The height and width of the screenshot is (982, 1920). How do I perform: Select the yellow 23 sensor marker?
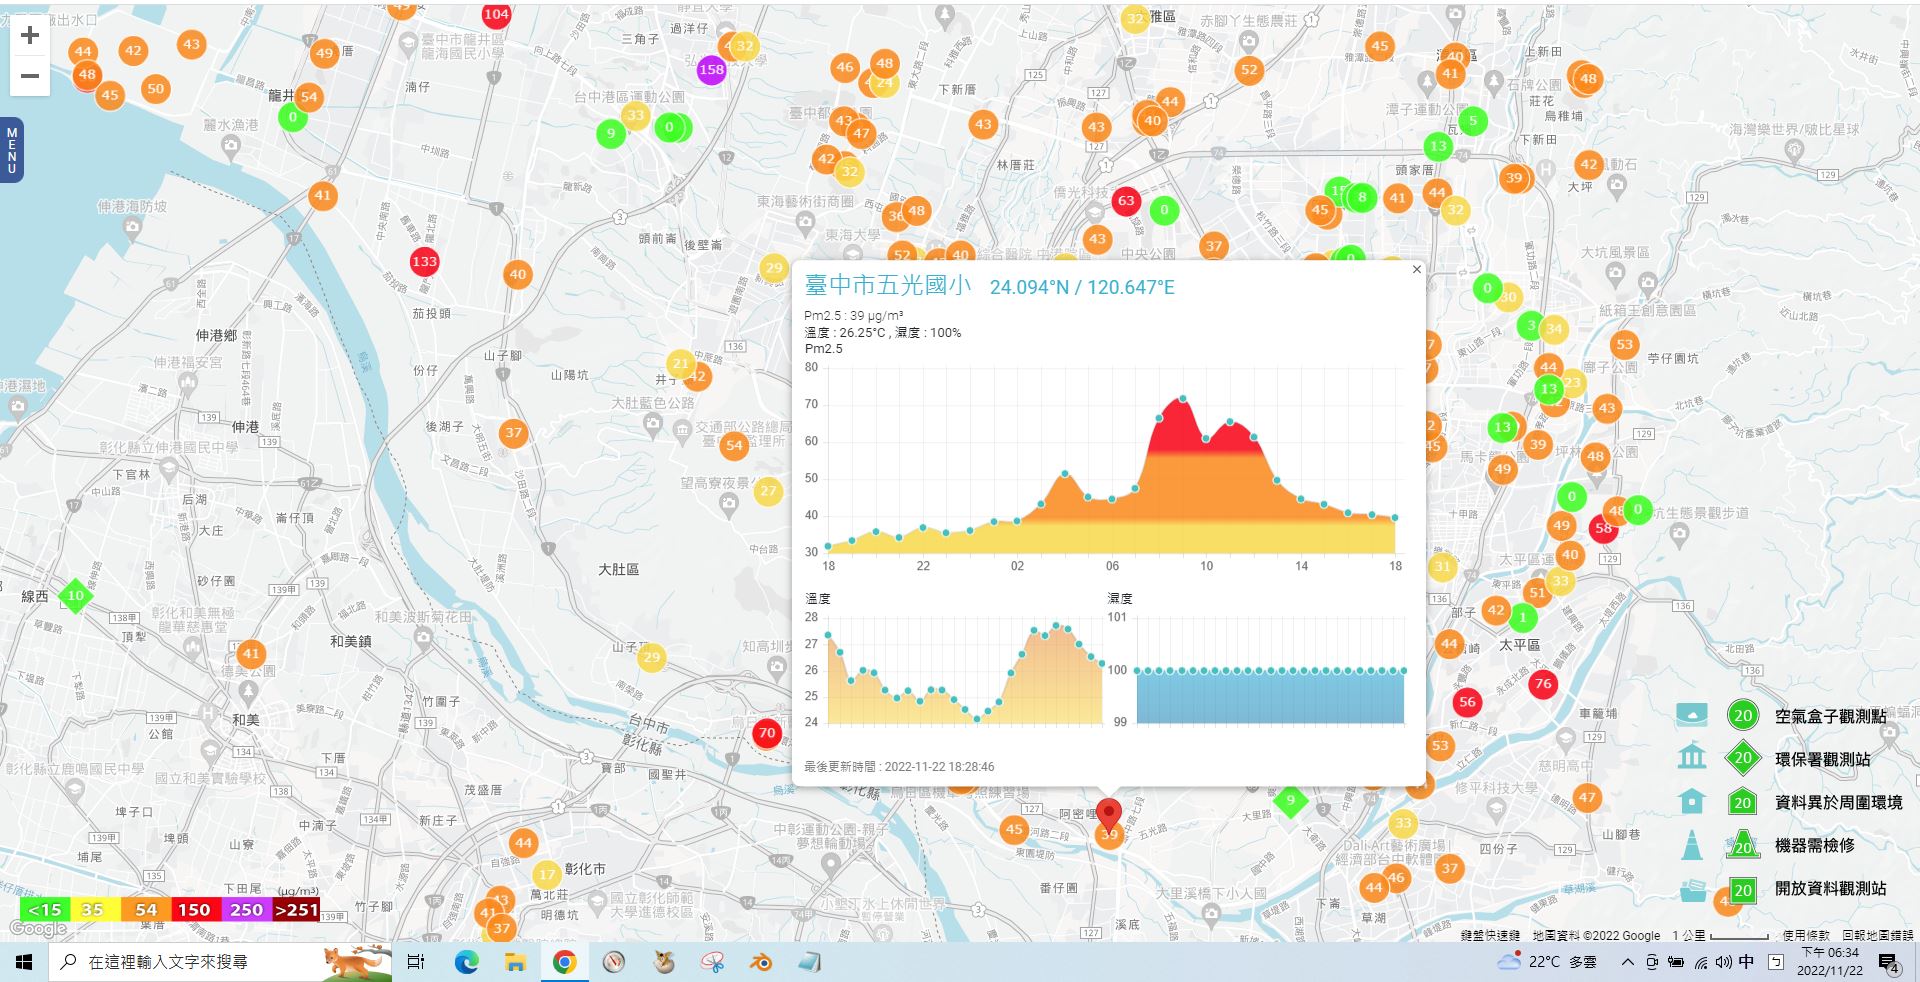1573,382
